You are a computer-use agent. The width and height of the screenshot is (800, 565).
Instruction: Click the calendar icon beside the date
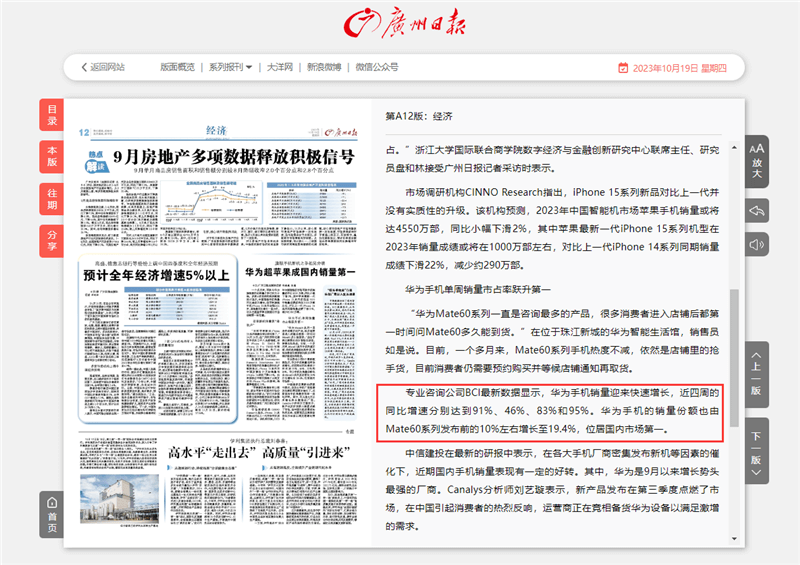pos(623,68)
